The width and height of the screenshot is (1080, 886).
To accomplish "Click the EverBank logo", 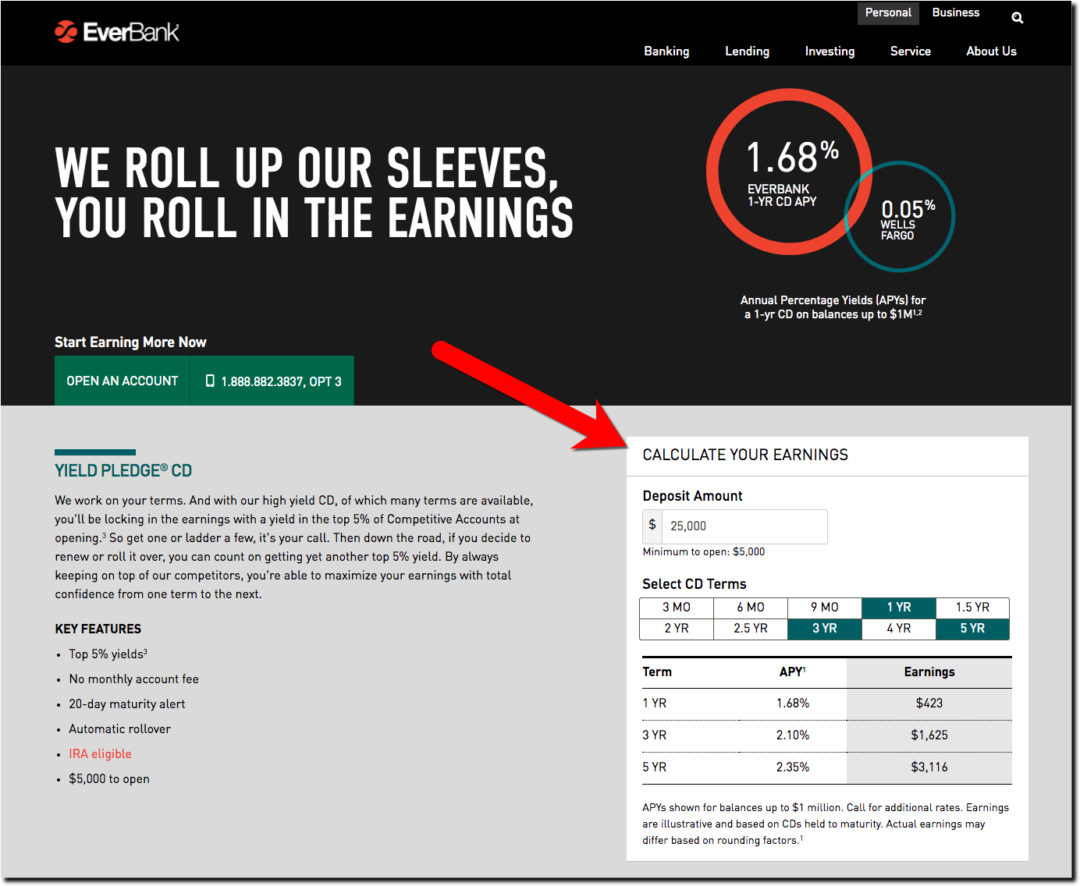I will point(117,31).
